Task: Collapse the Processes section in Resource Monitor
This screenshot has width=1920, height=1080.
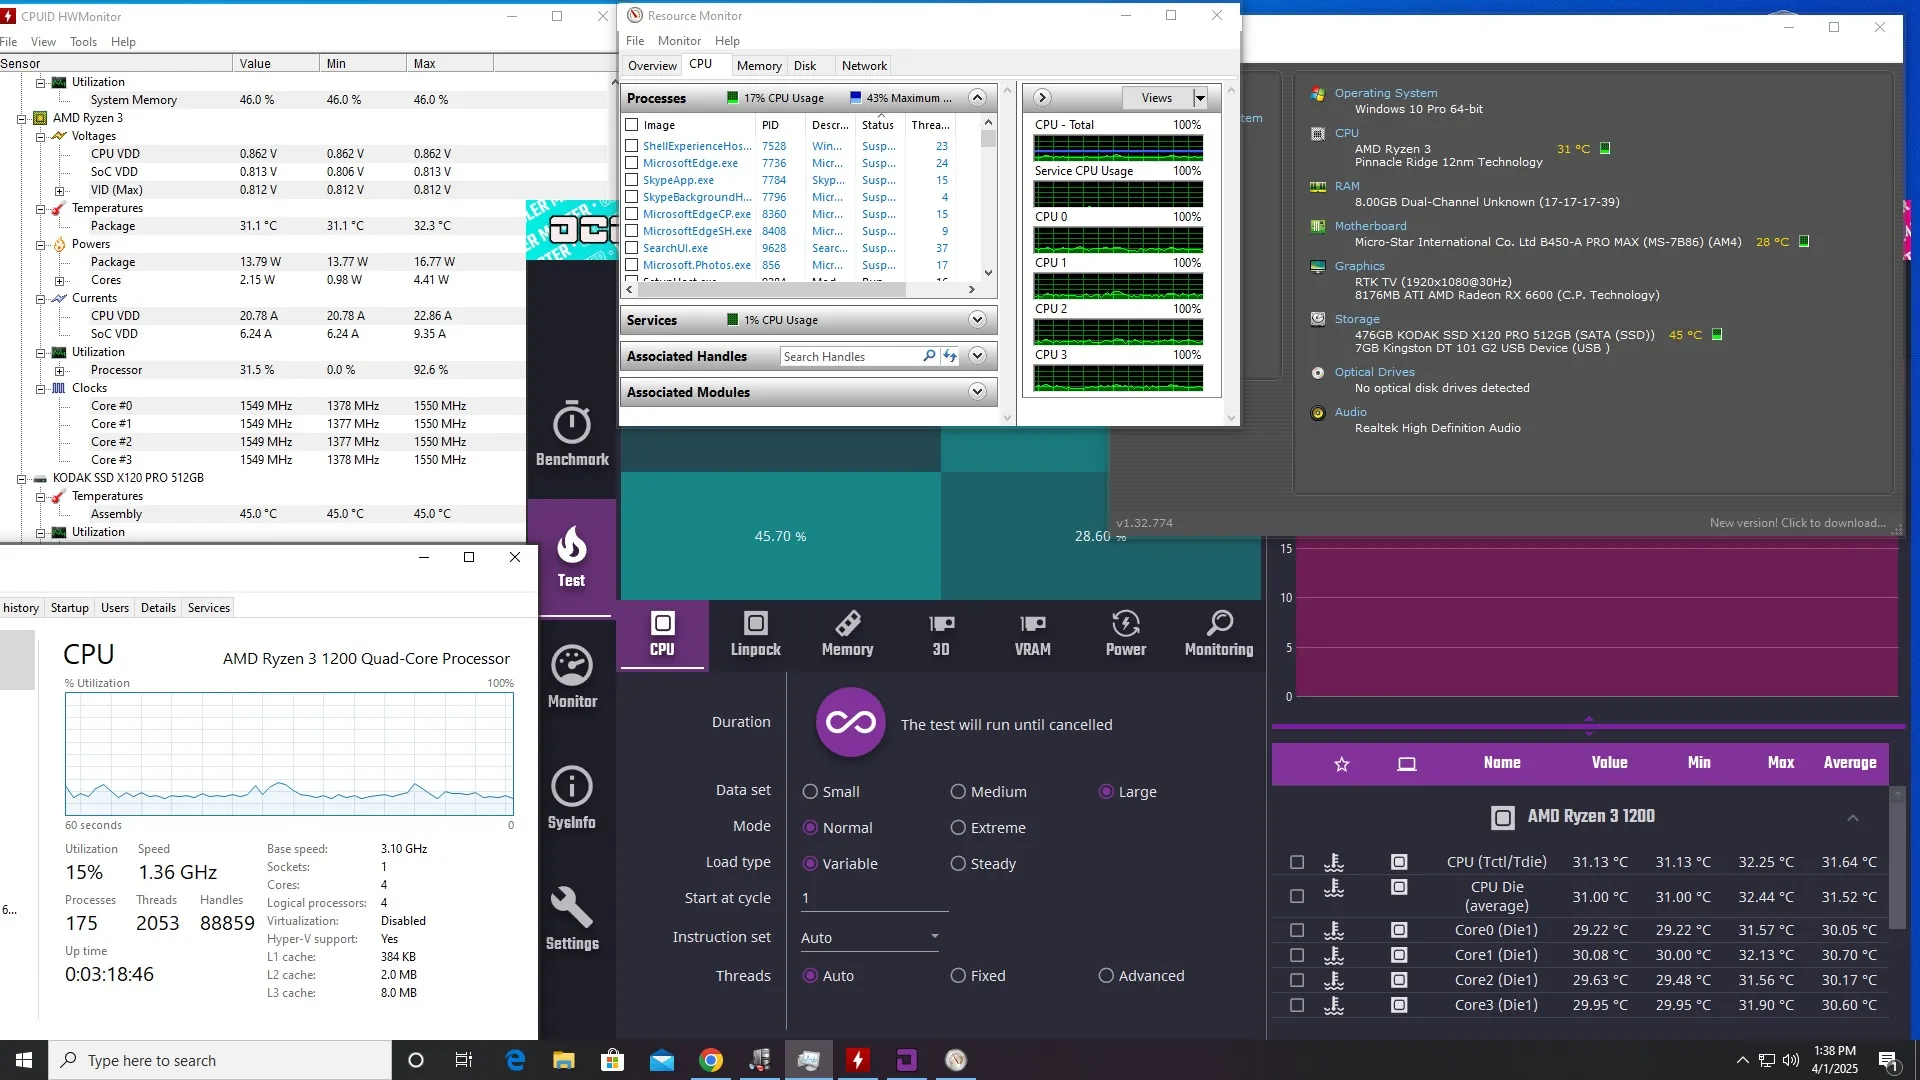Action: (x=977, y=97)
